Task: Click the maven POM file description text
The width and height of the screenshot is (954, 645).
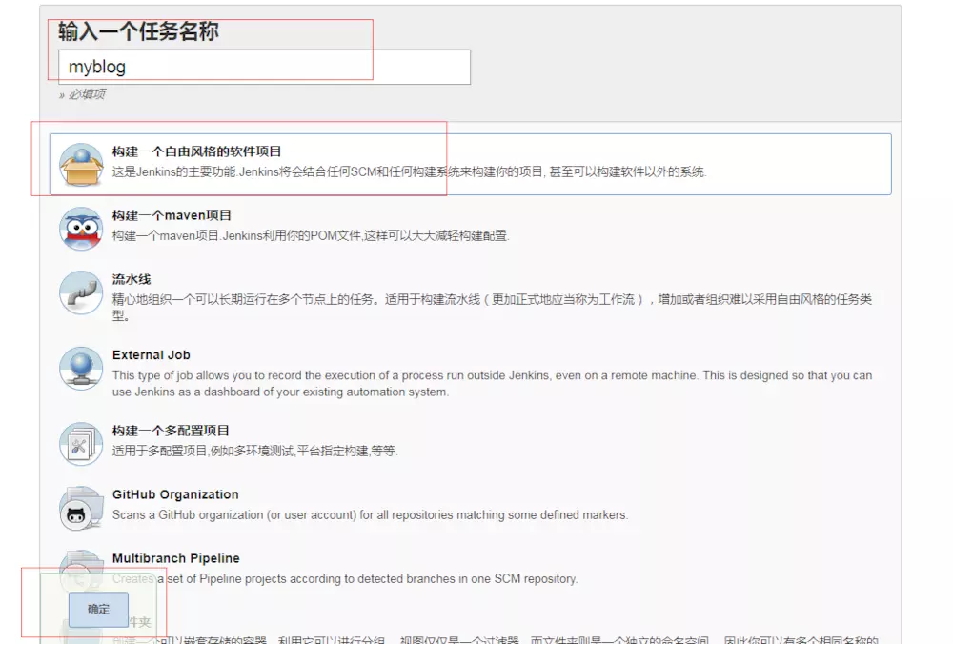Action: point(310,236)
